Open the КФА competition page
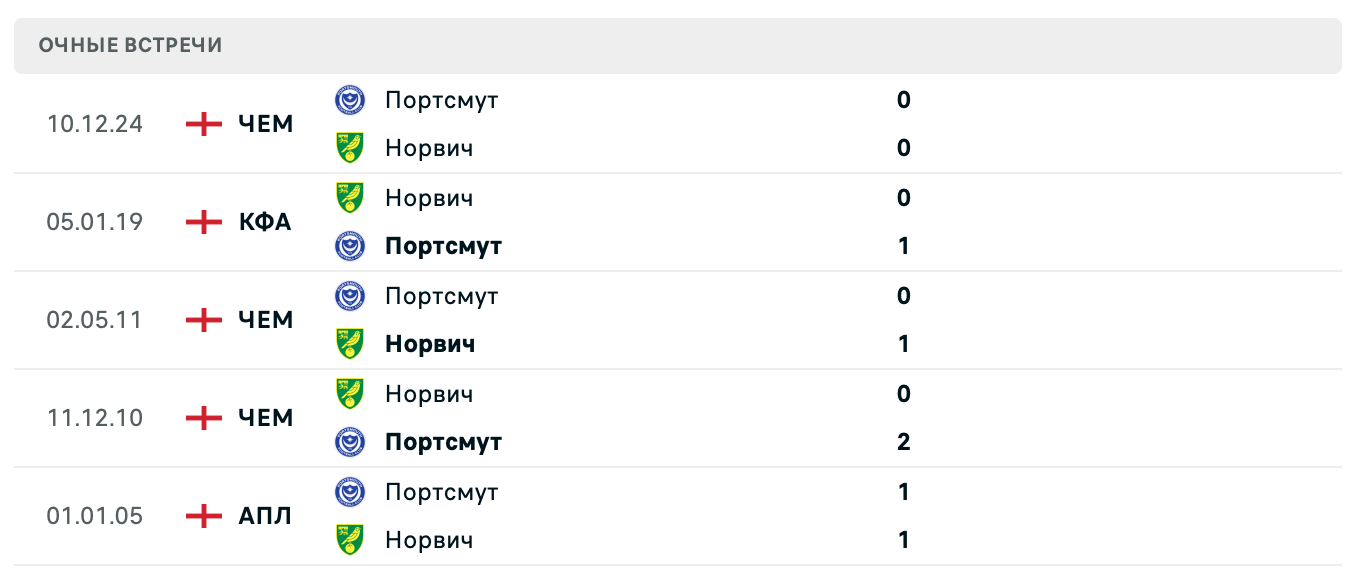 pyautogui.click(x=264, y=222)
